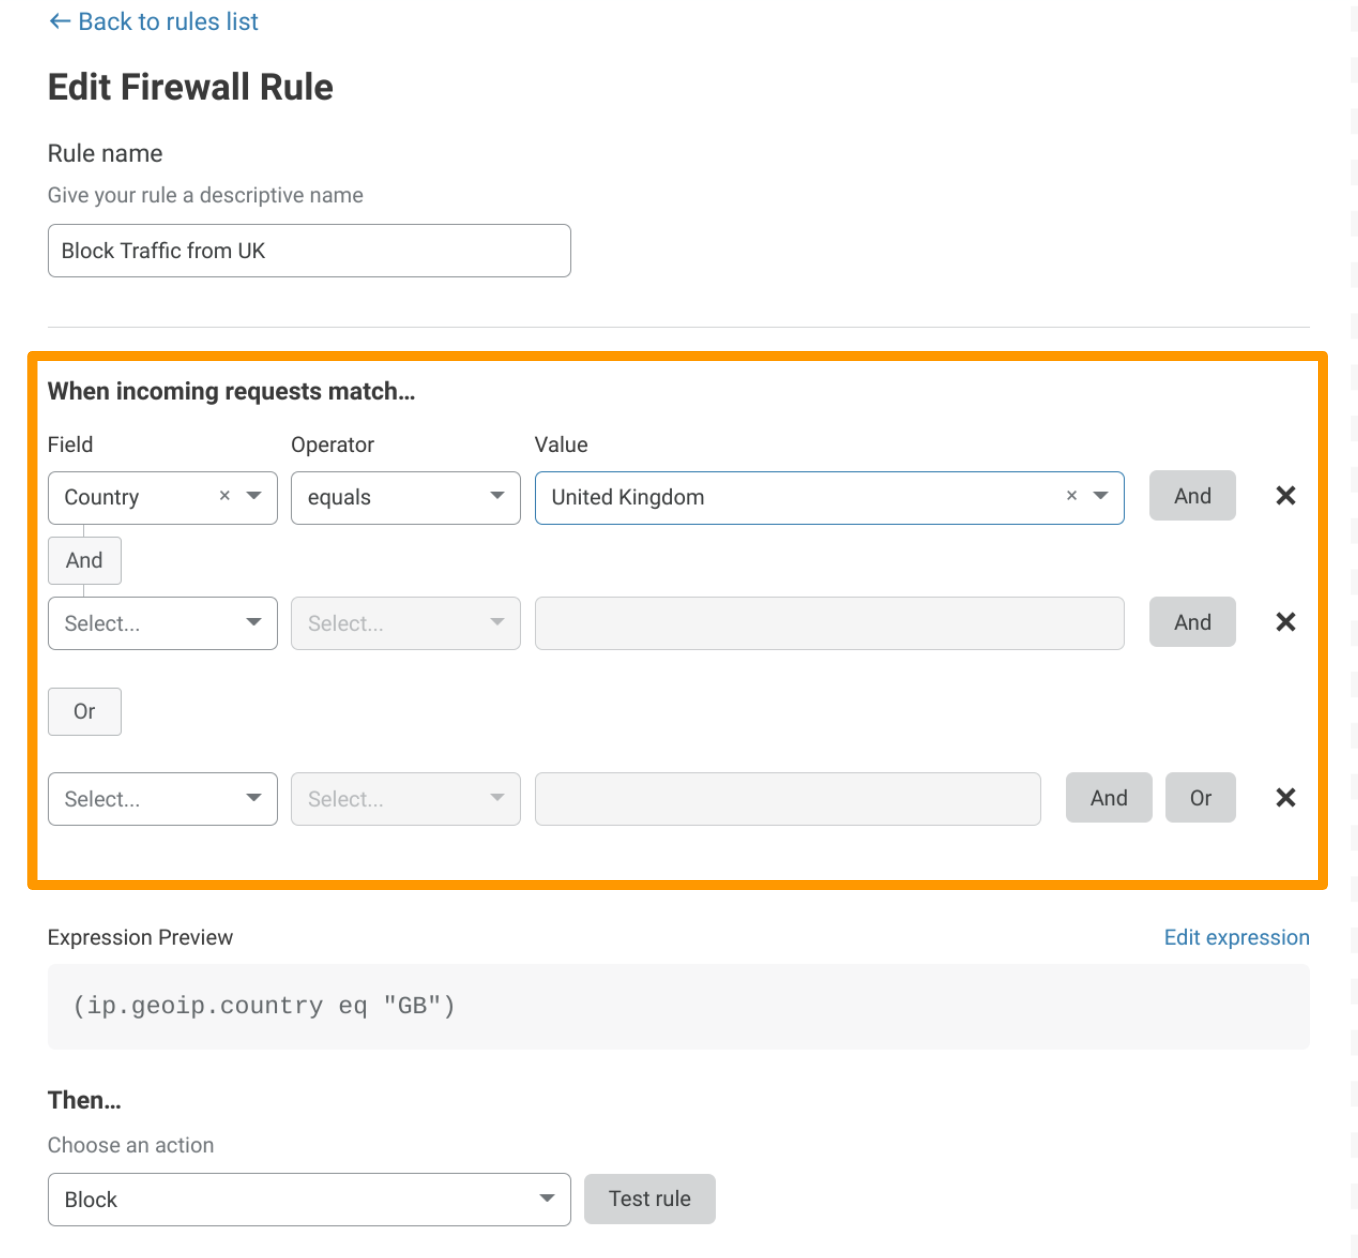Image resolution: width=1358 pixels, height=1258 pixels.
Task: Remove the Country equals United Kingdom row
Action: coord(1285,496)
